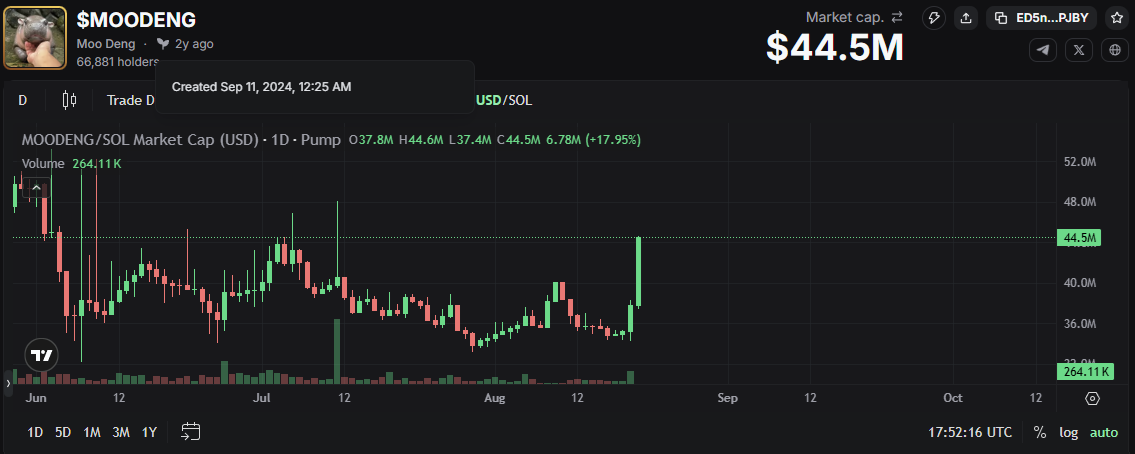The width and height of the screenshot is (1135, 454).
Task: Select the 1M time range
Action: coord(92,432)
